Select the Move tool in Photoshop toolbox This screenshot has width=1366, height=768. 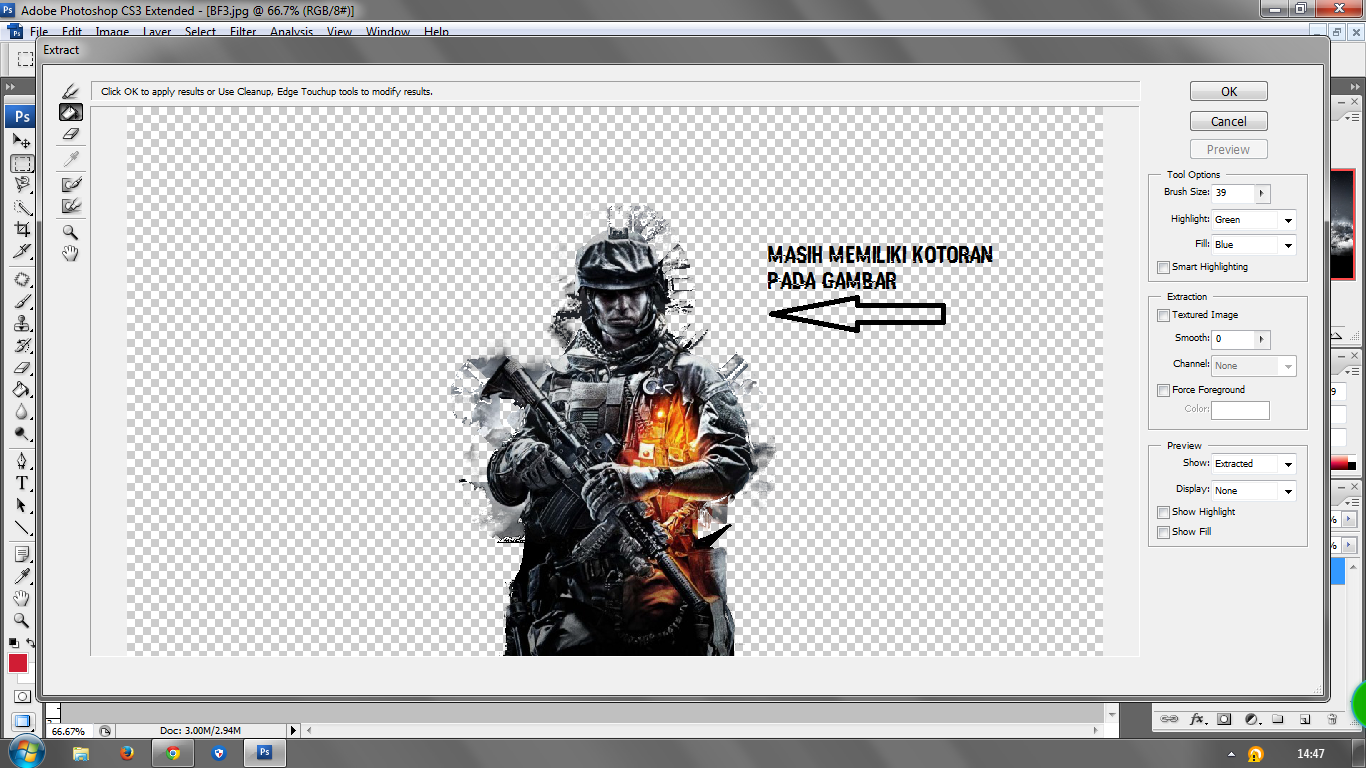pyautogui.click(x=21, y=141)
